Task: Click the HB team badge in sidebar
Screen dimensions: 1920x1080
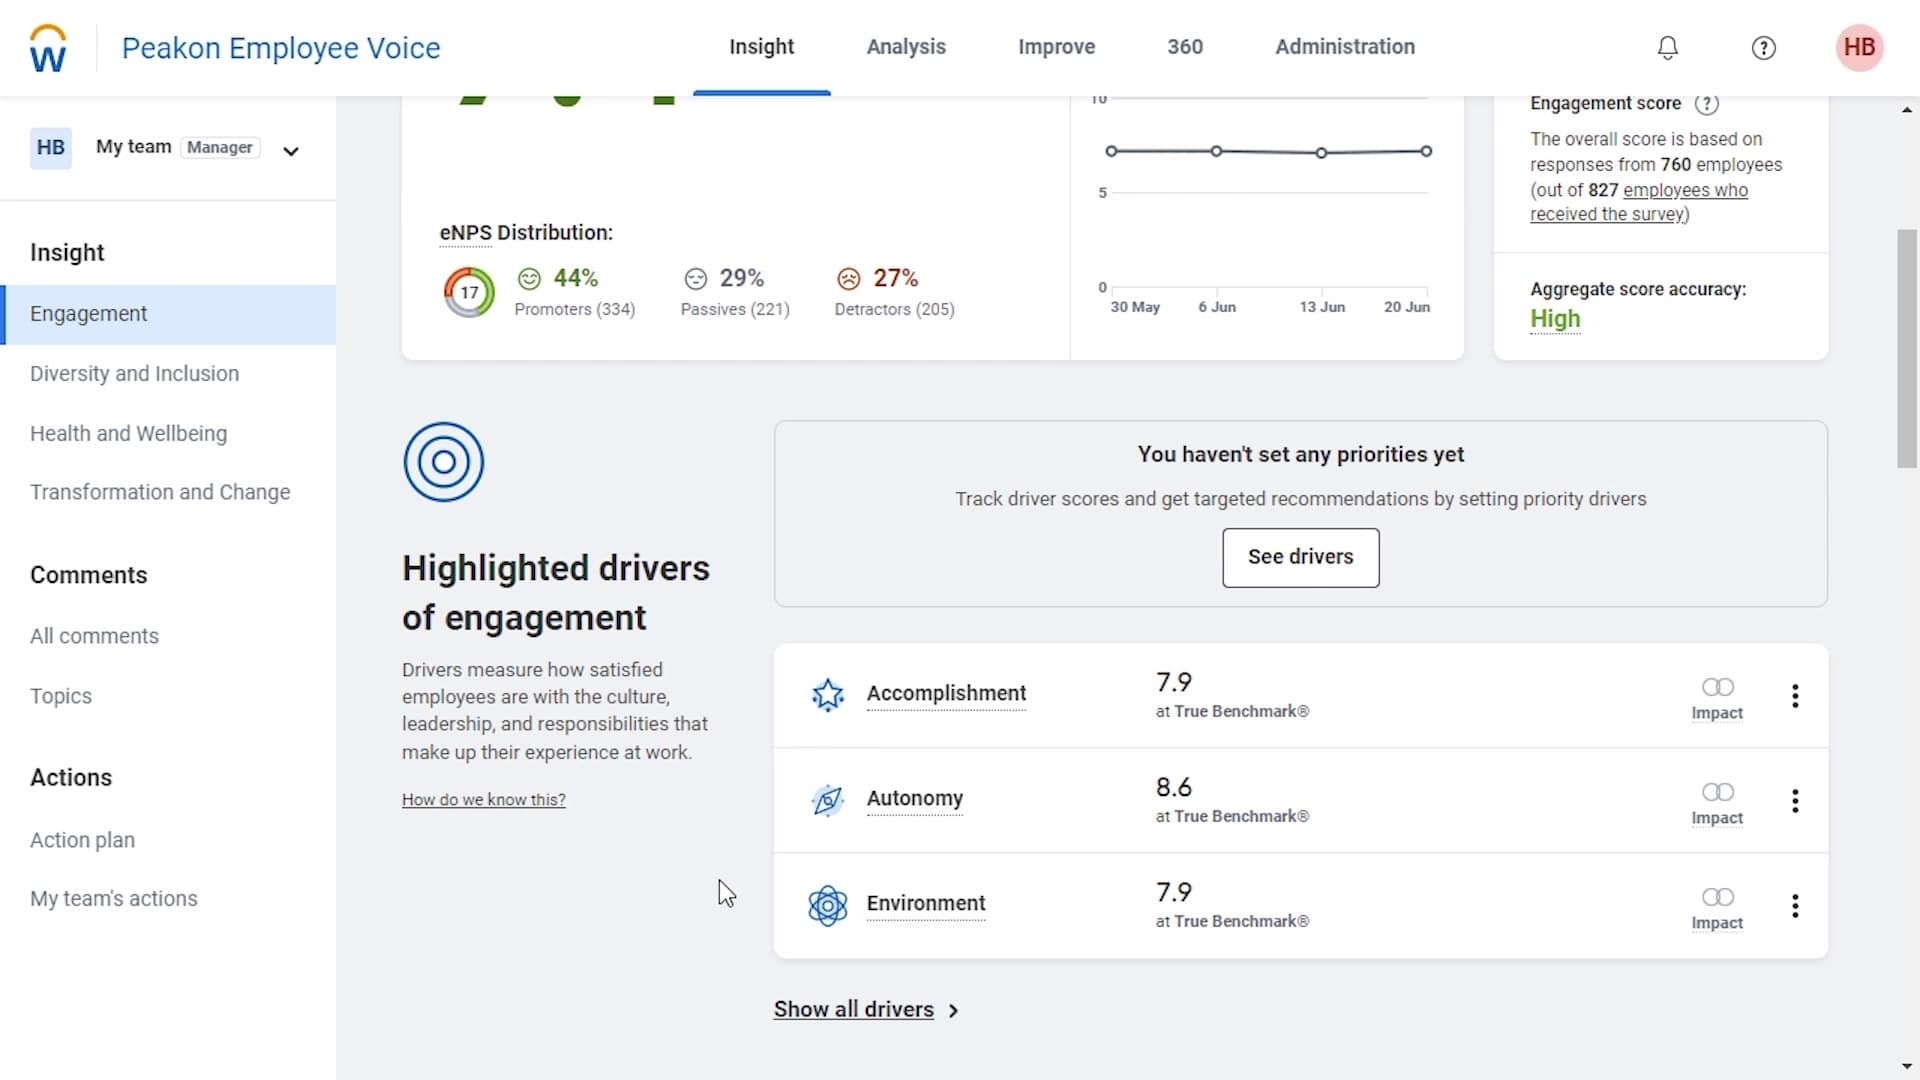Action: (x=51, y=148)
